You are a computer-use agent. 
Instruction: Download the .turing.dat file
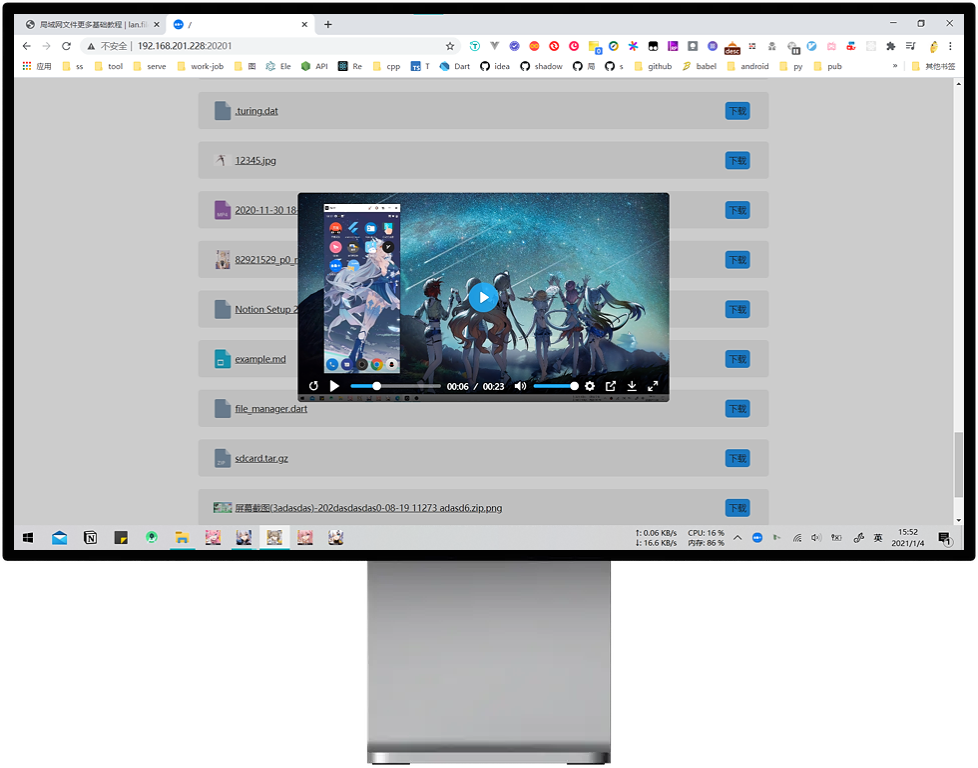(737, 111)
